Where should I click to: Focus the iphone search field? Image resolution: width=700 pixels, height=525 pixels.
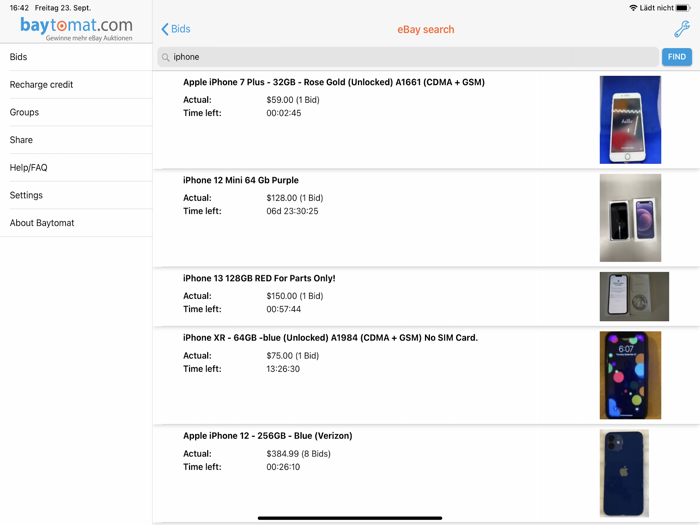point(408,57)
